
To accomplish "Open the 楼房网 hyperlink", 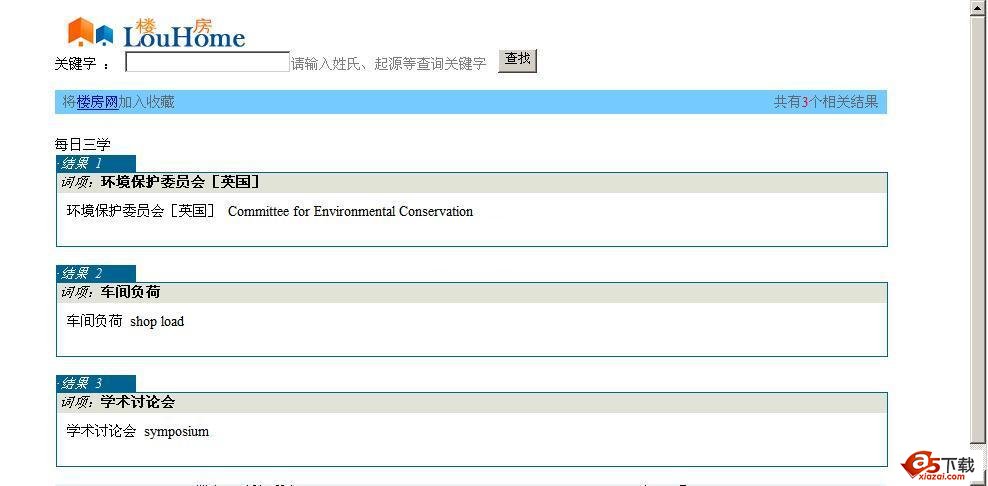I will [x=97, y=102].
